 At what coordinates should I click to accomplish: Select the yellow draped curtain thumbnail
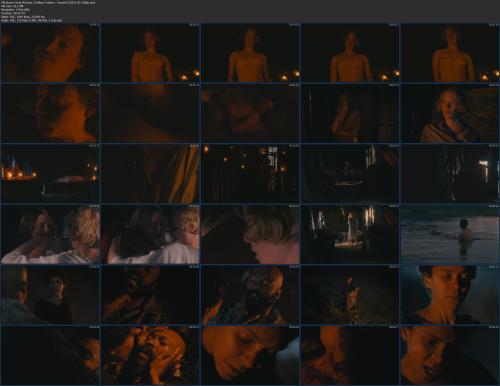[x=150, y=173]
